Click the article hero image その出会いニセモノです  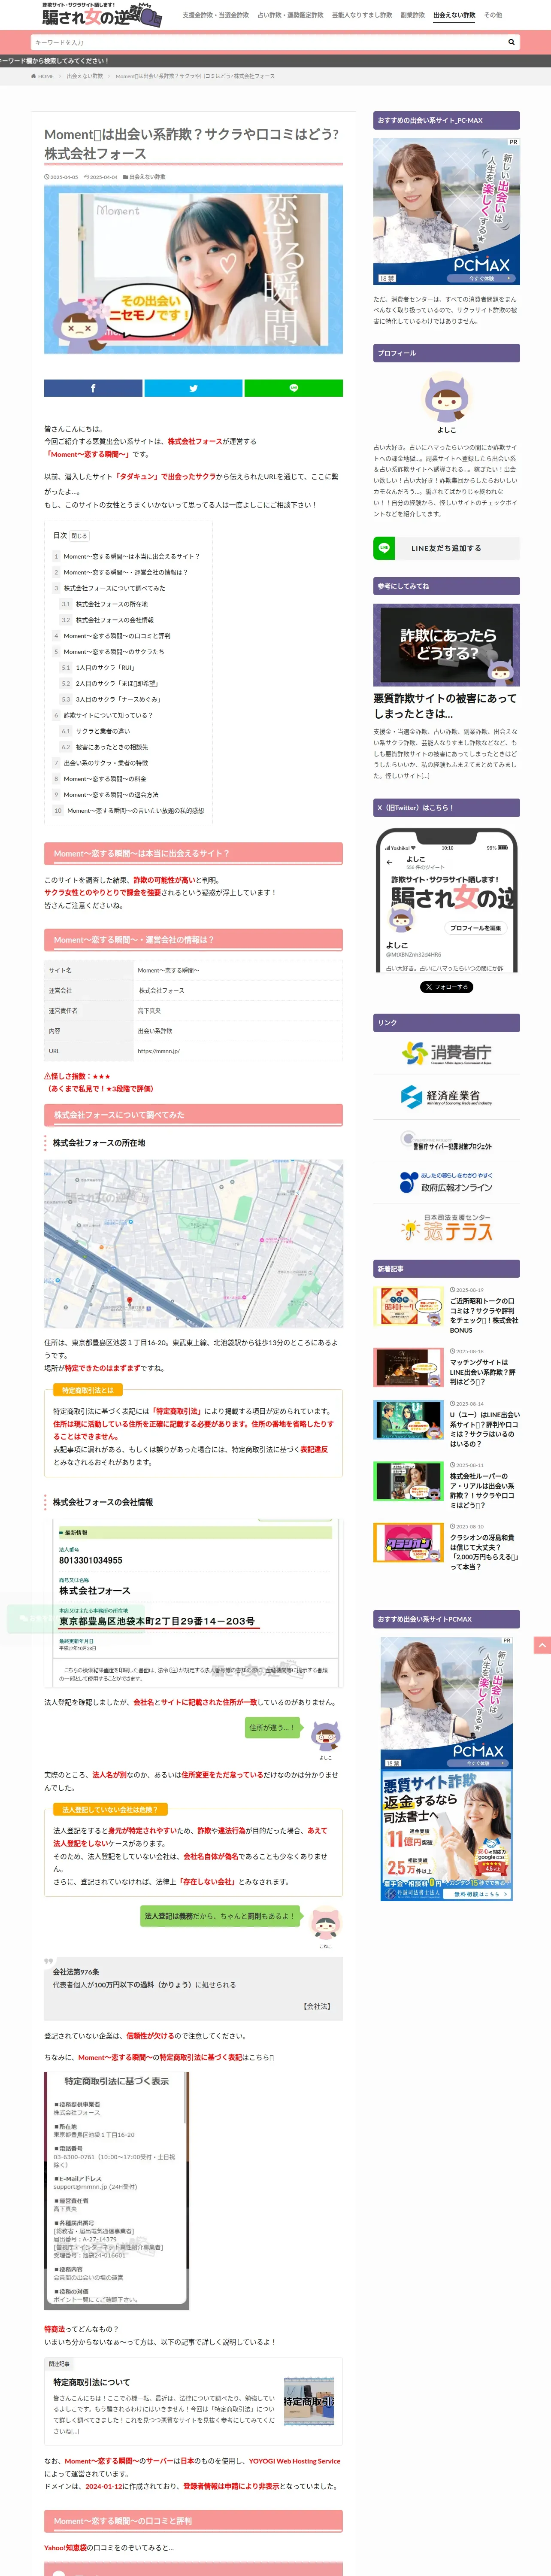[193, 270]
